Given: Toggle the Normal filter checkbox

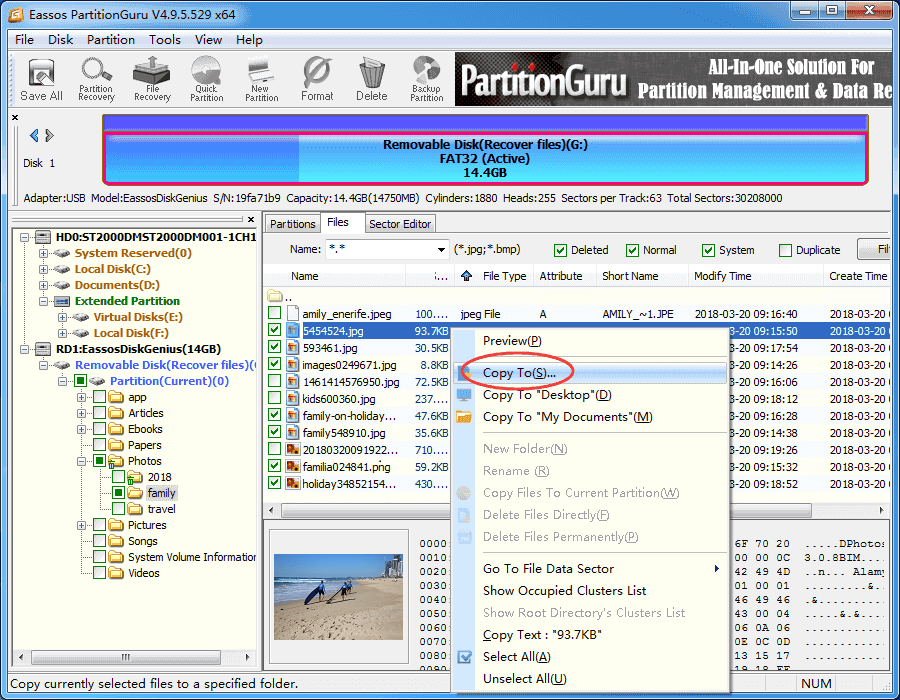Looking at the screenshot, I should click(x=633, y=250).
